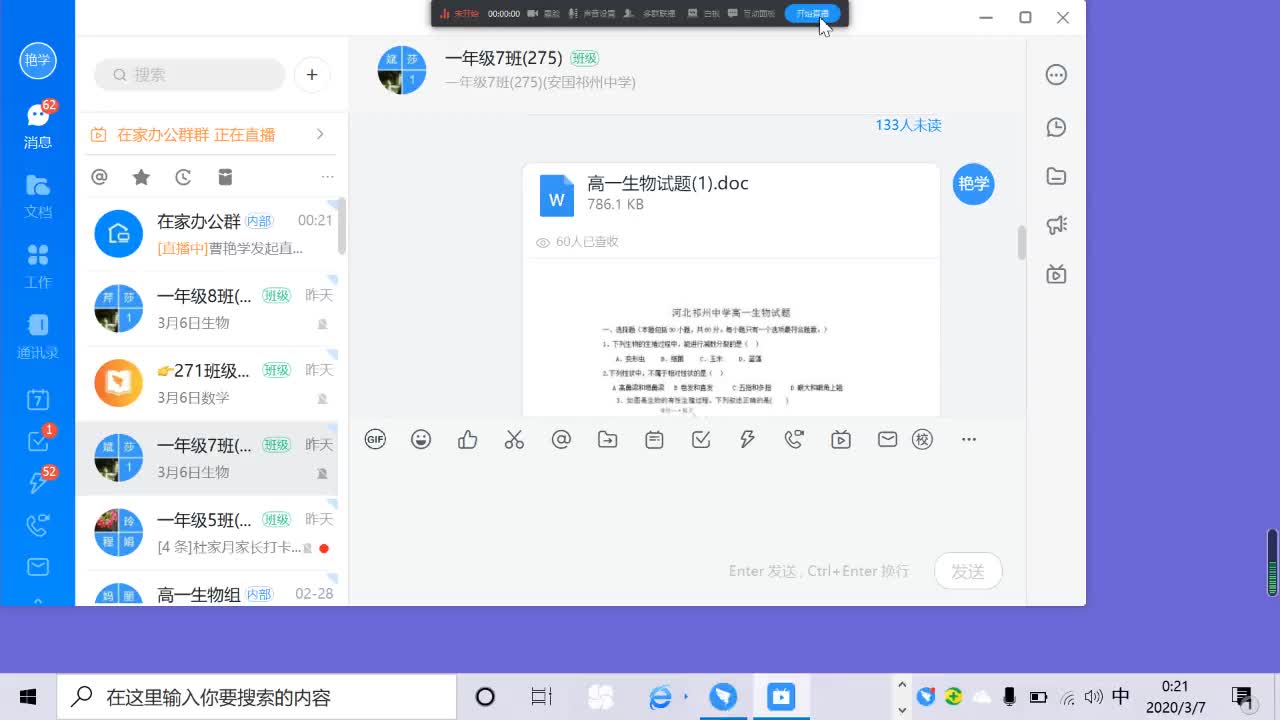This screenshot has width=1280, height=720.
Task: Click the message input area
Action: tap(686, 505)
